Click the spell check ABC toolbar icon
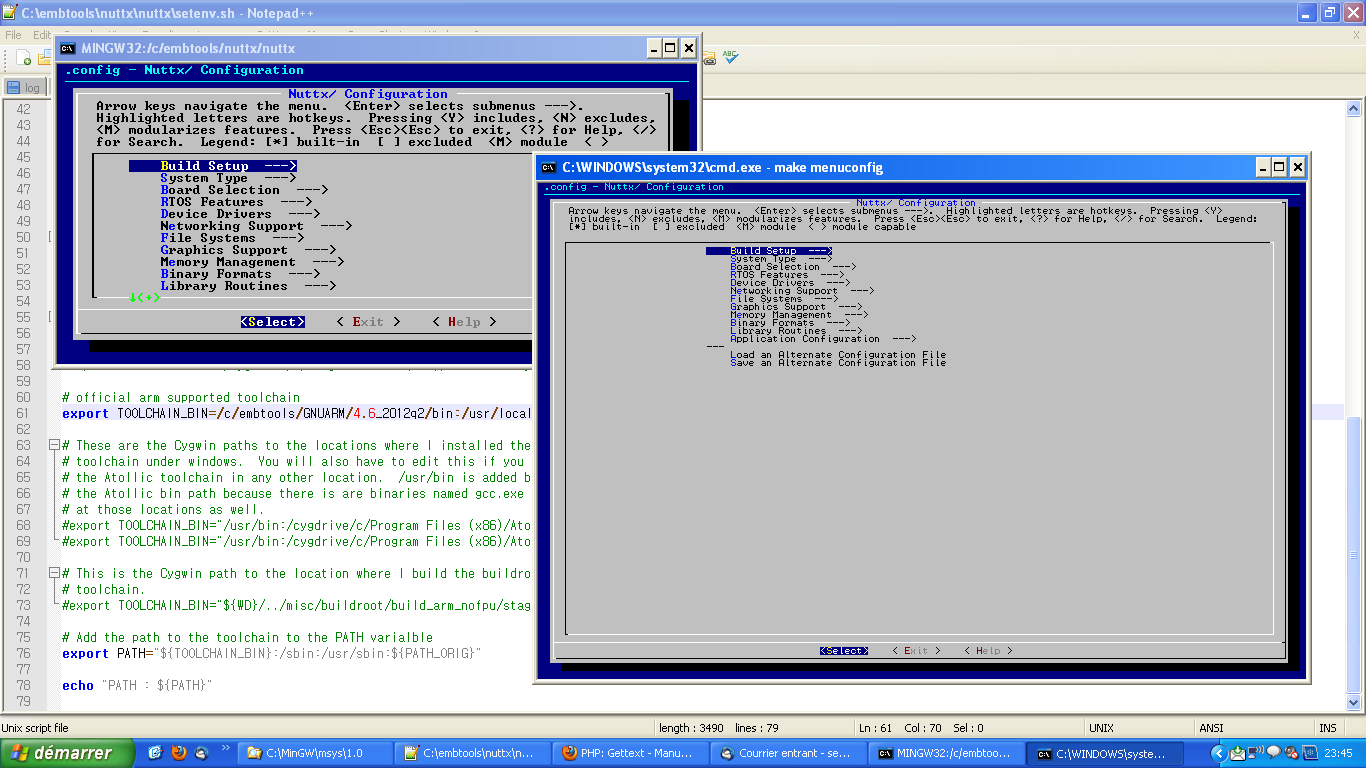Screen dimensions: 1366x768 click(731, 58)
